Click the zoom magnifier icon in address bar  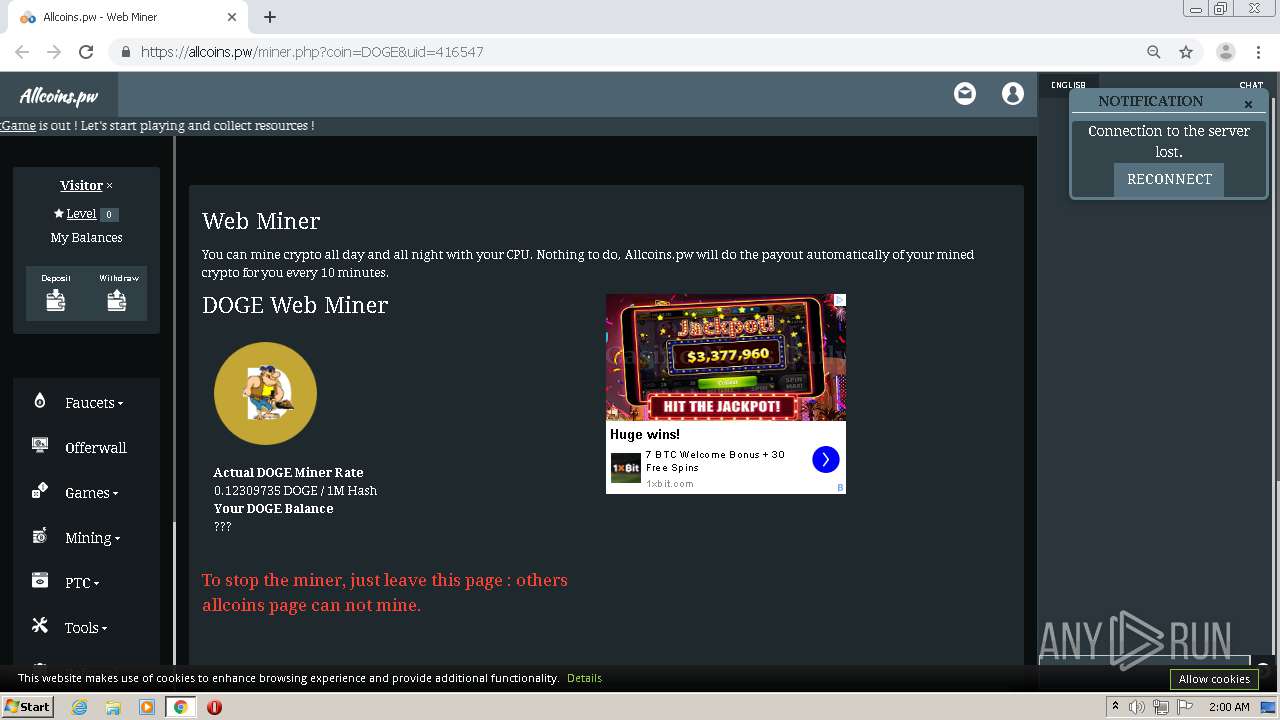point(1154,52)
